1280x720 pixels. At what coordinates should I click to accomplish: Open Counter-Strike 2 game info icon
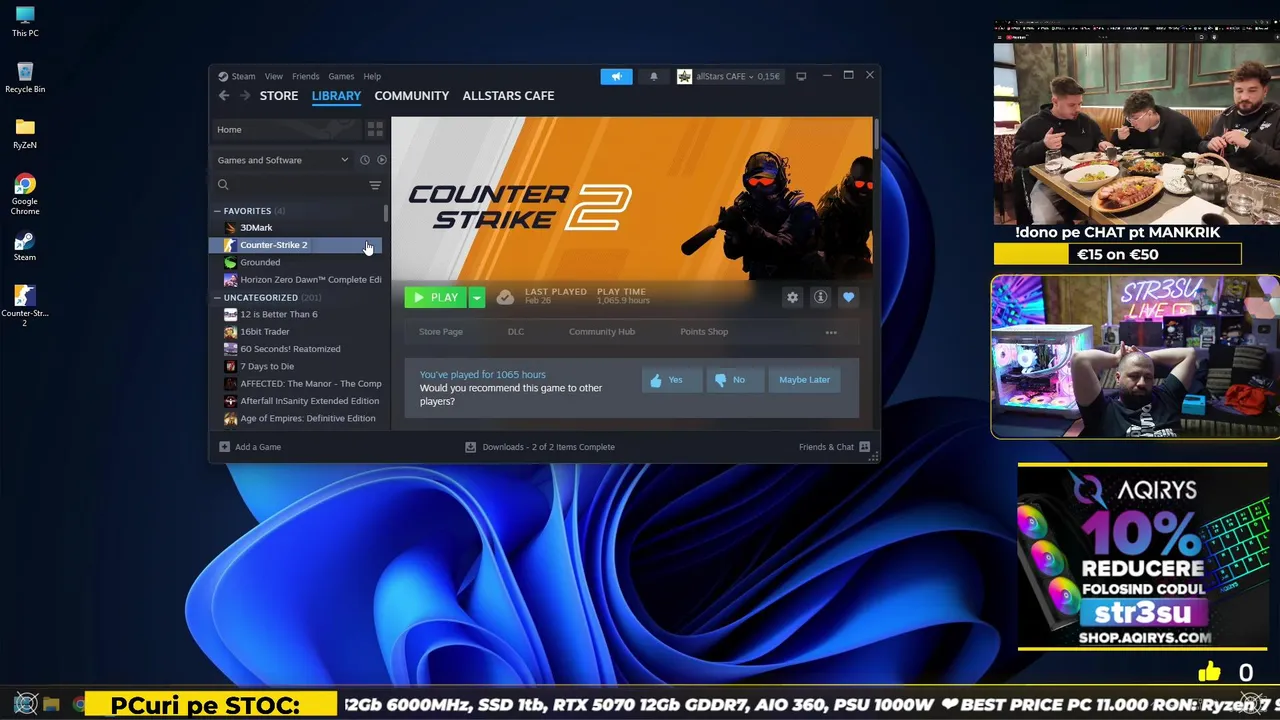tap(820, 297)
